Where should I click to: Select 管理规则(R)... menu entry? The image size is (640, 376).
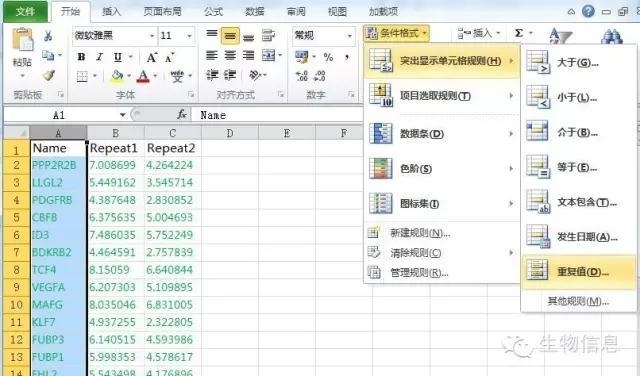(x=442, y=272)
